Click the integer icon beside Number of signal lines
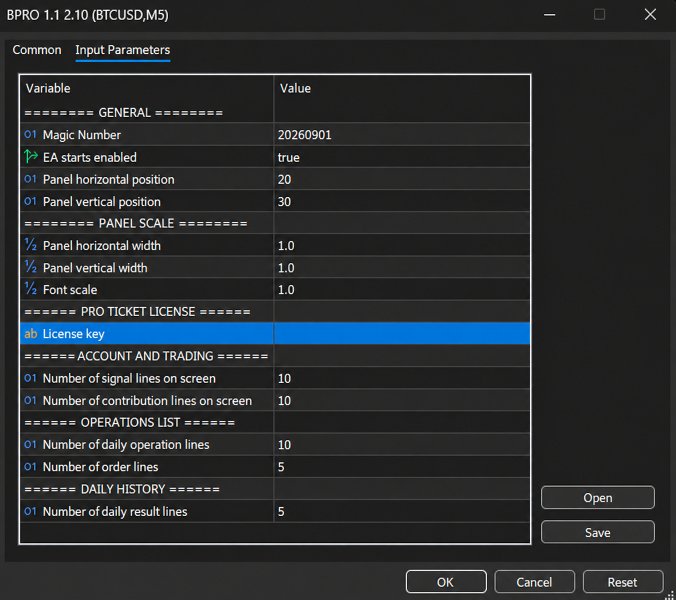Viewport: 676px width, 600px height. [x=30, y=378]
